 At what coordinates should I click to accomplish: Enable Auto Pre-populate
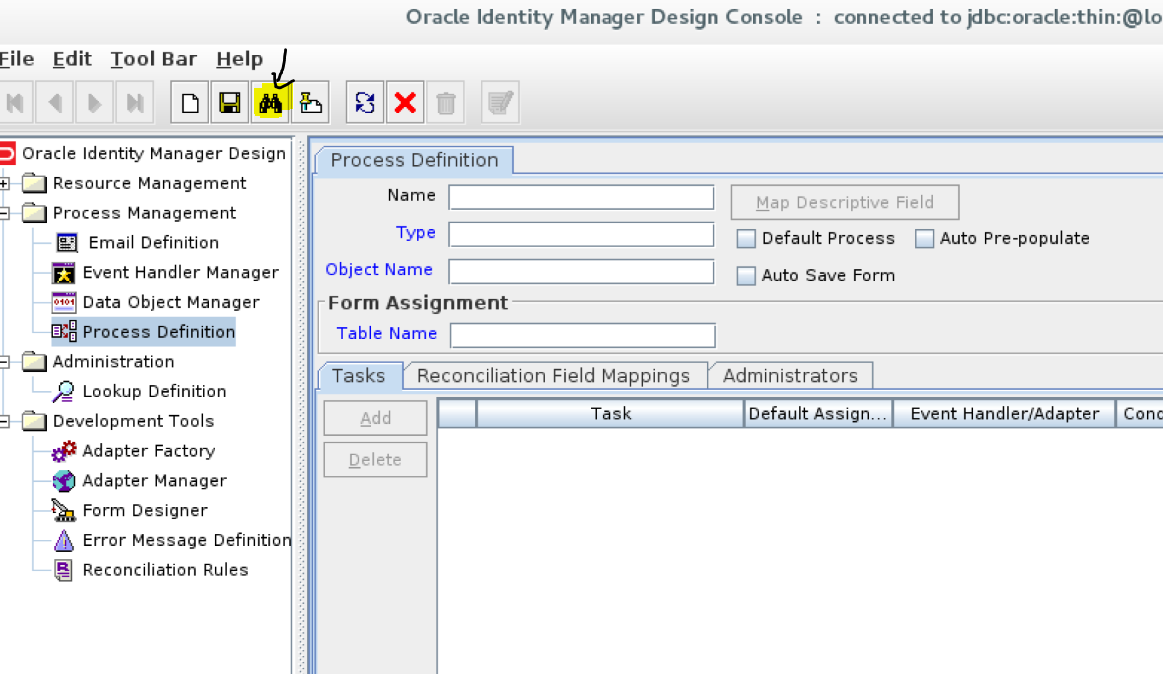point(923,238)
